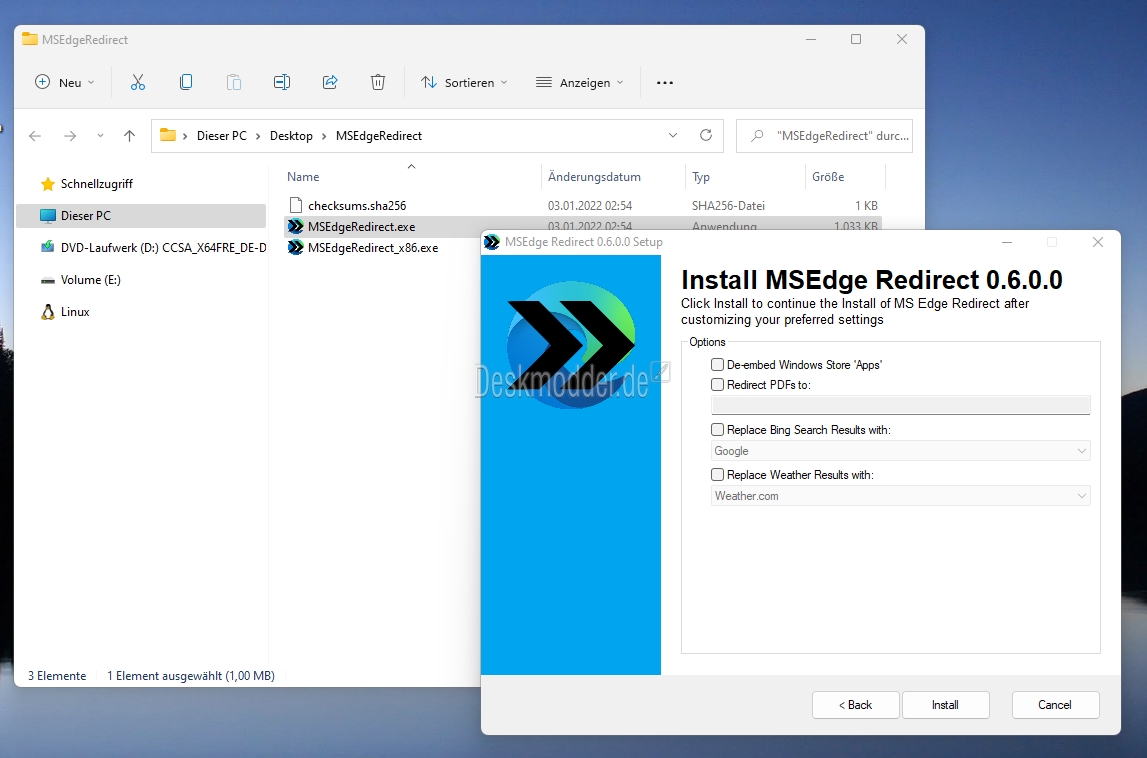The image size is (1147, 758).
Task: Click the Paste clipboard icon in Explorer toolbar
Action: (x=234, y=83)
